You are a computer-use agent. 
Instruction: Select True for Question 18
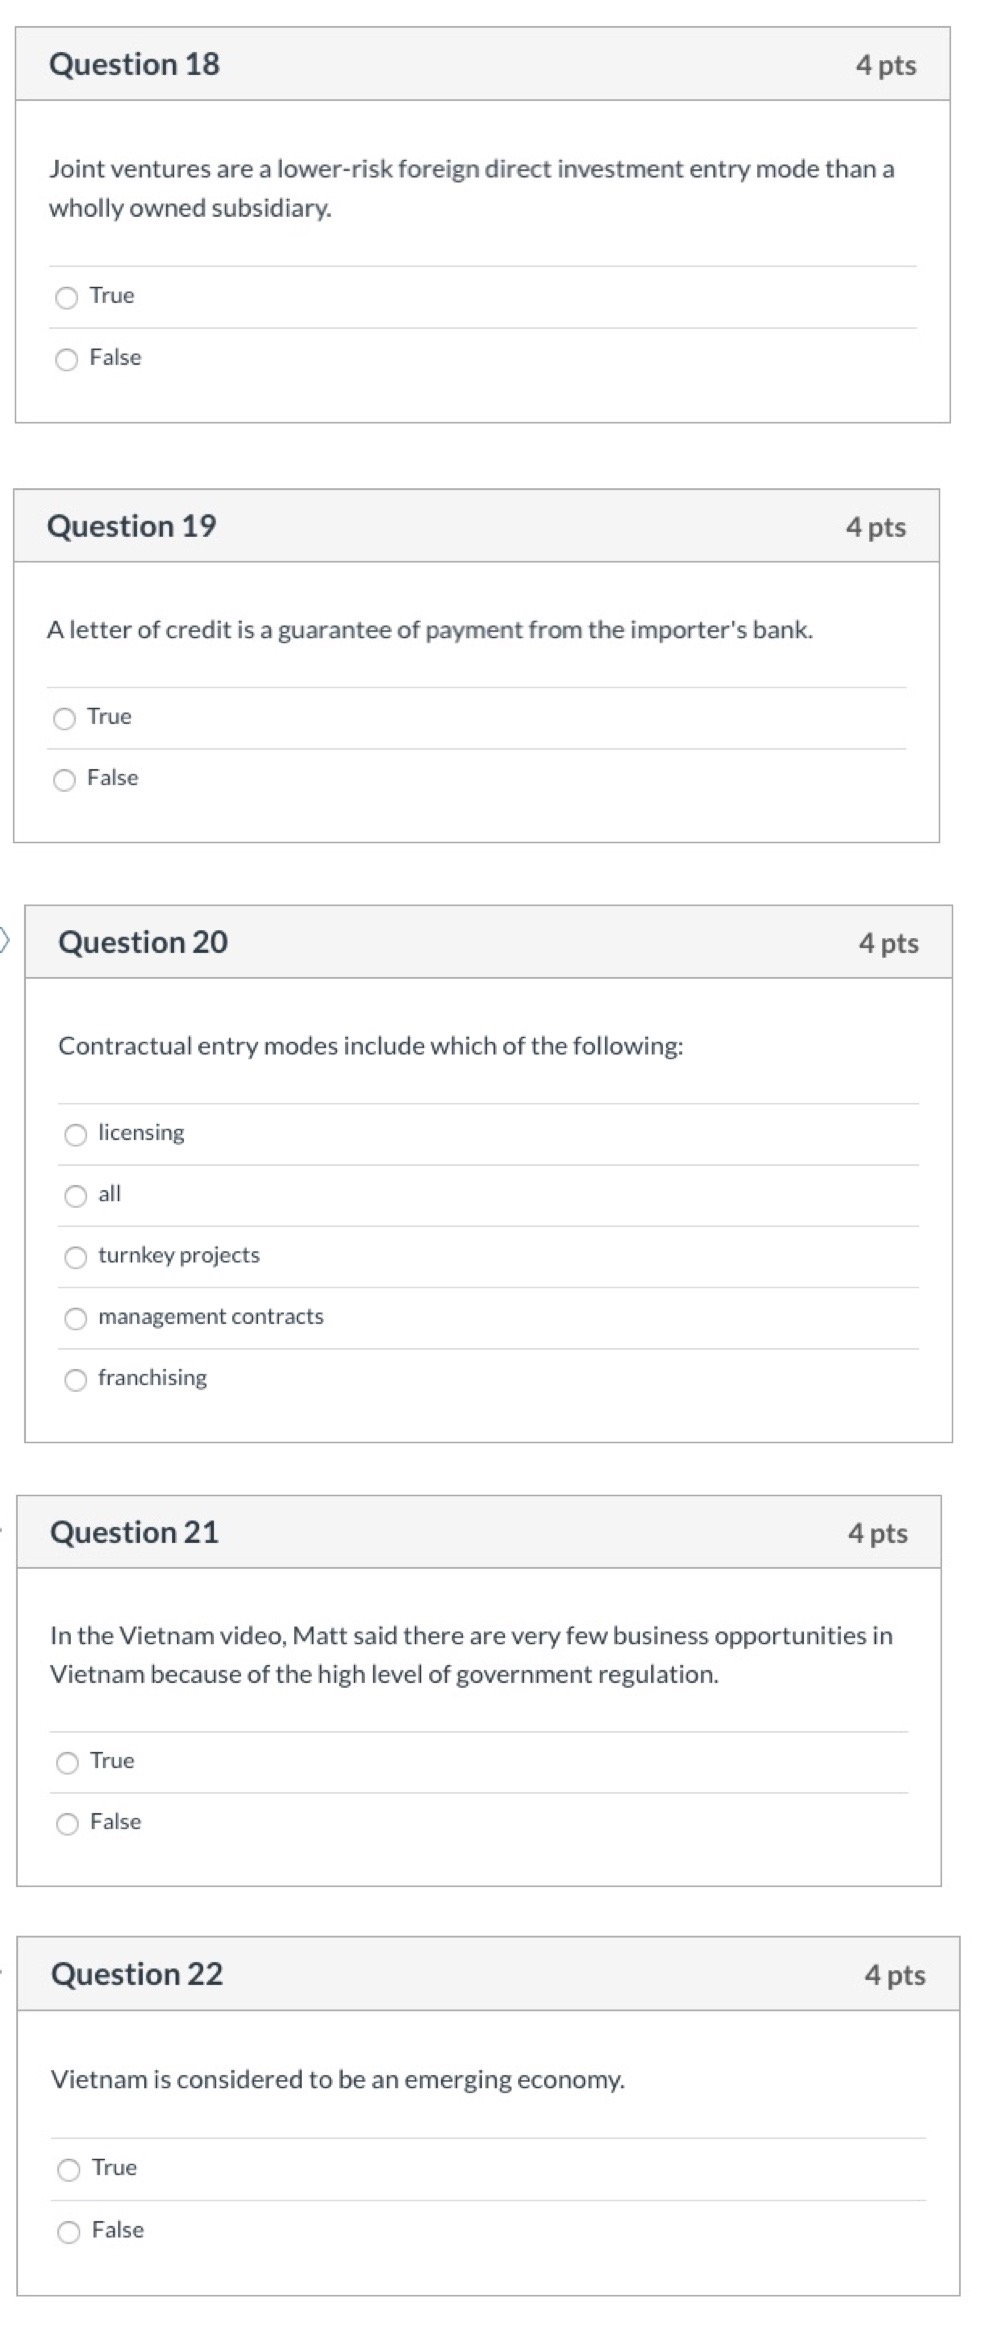(x=66, y=297)
